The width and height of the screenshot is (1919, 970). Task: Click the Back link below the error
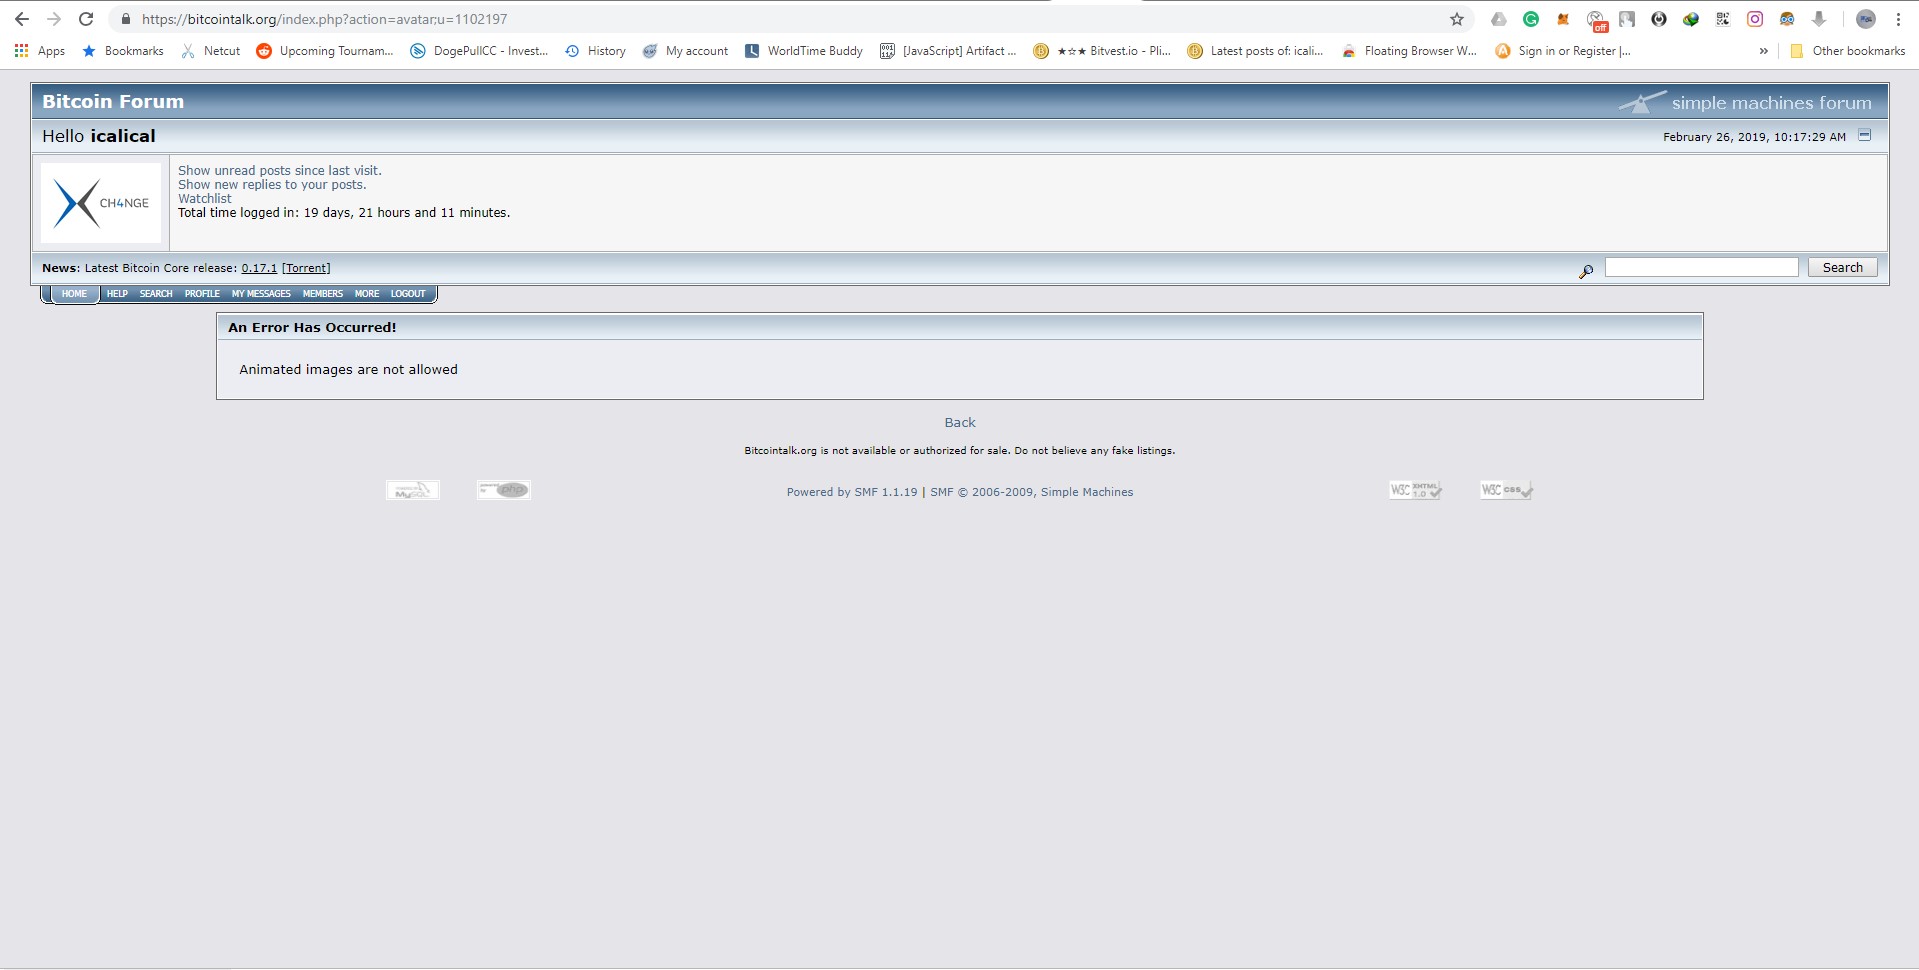tap(960, 423)
